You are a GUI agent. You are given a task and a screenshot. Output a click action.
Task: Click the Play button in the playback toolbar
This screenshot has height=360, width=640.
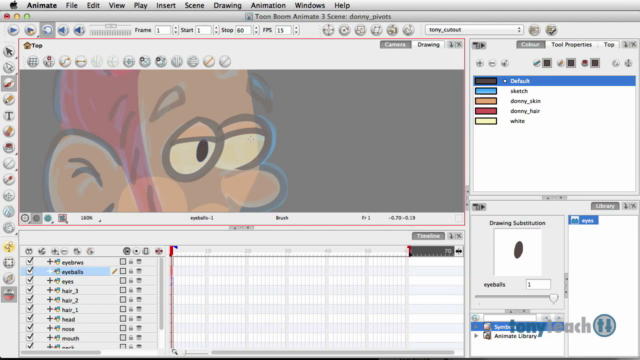(x=13, y=30)
